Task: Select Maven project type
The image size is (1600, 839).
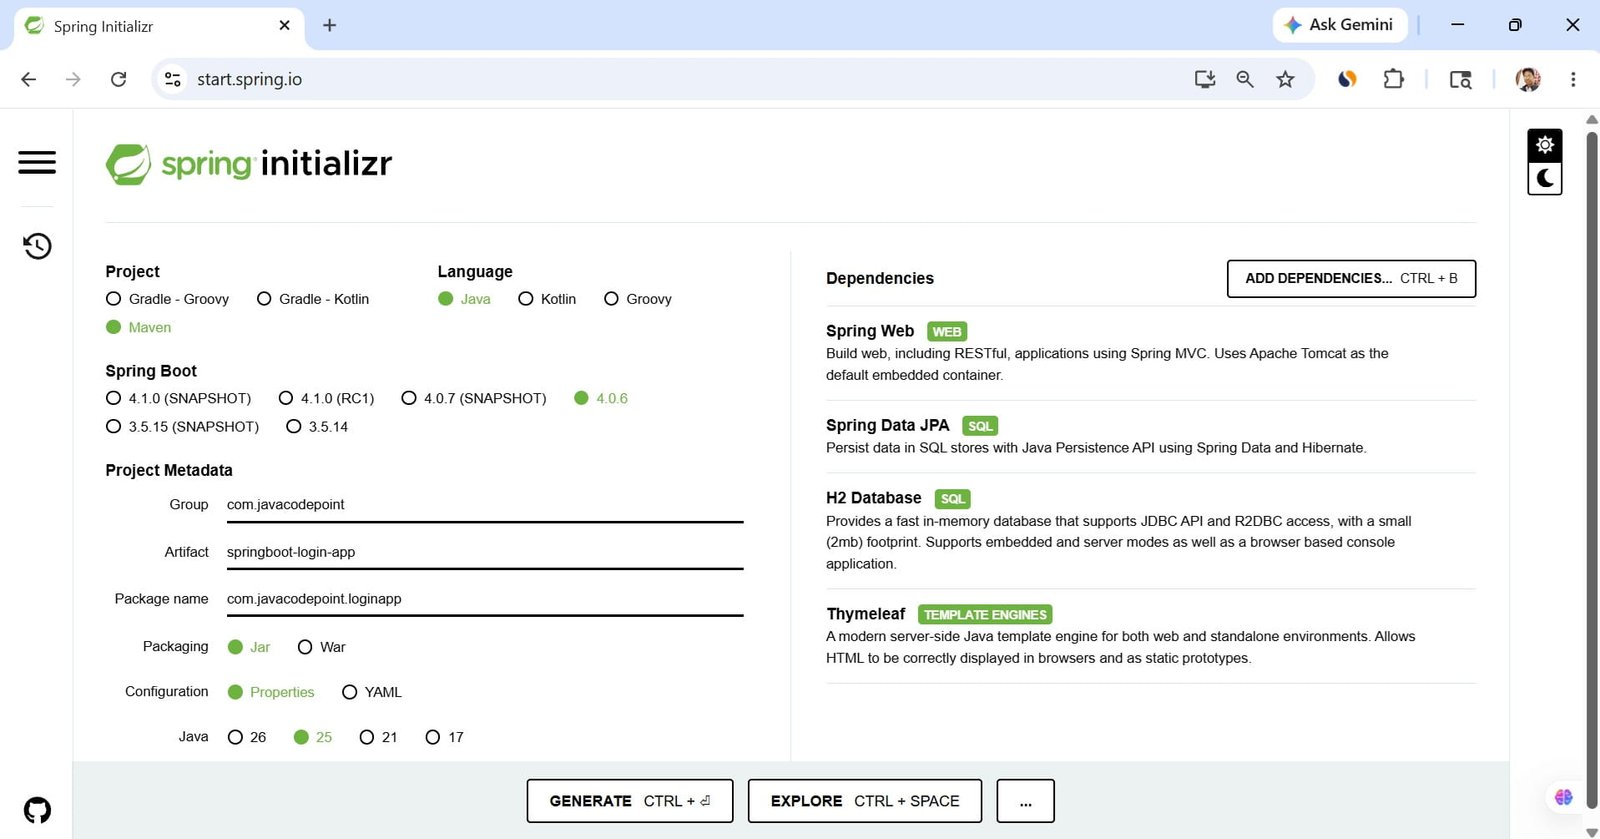Action: point(138,327)
